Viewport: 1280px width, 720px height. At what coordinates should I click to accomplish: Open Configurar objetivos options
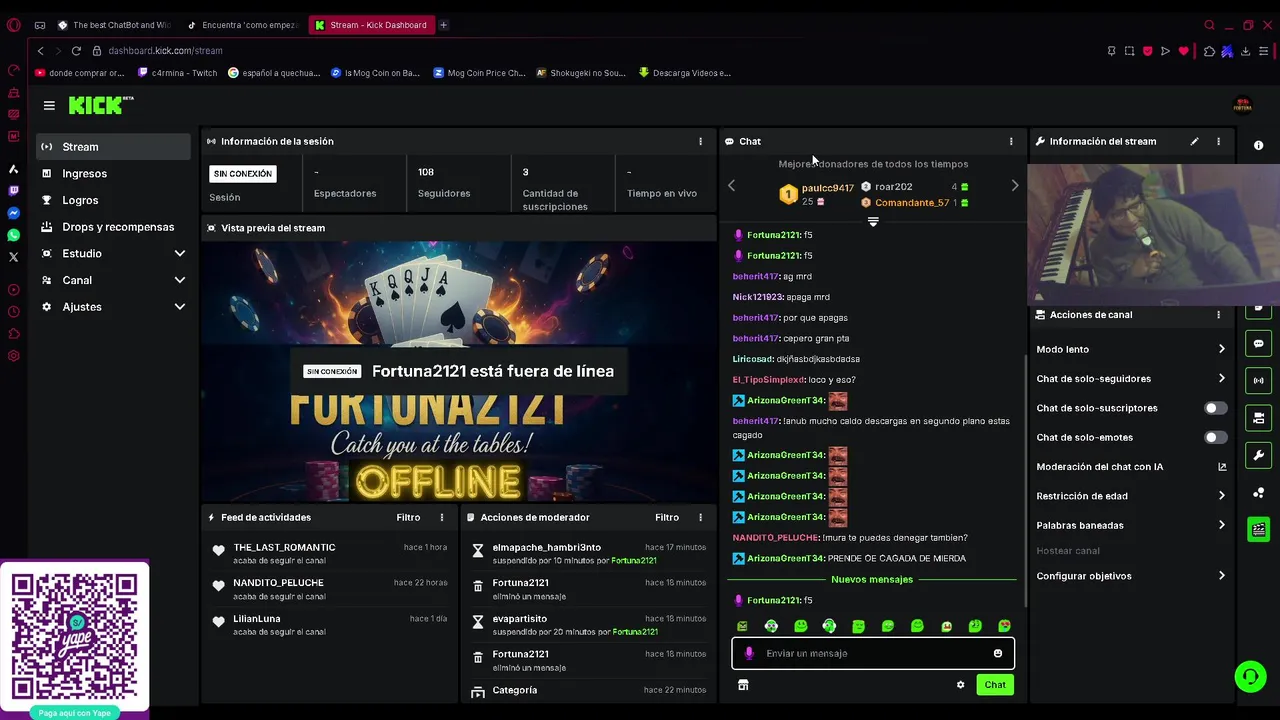(1131, 576)
